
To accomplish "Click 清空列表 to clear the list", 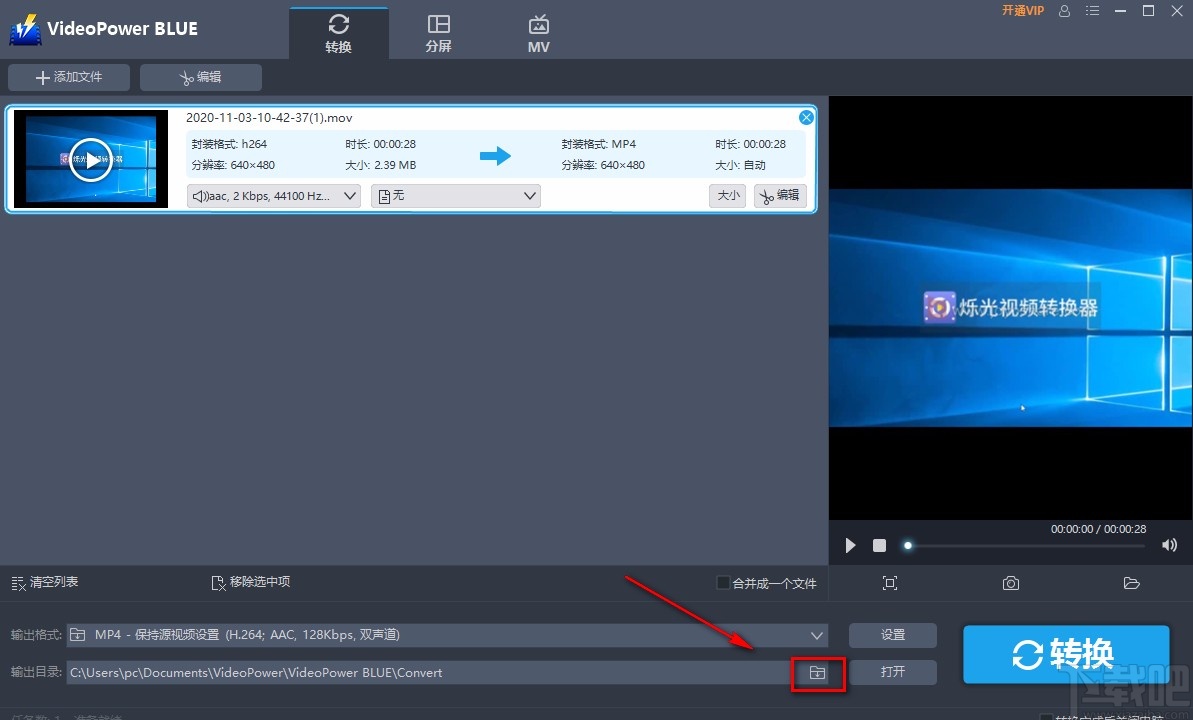I will [45, 582].
